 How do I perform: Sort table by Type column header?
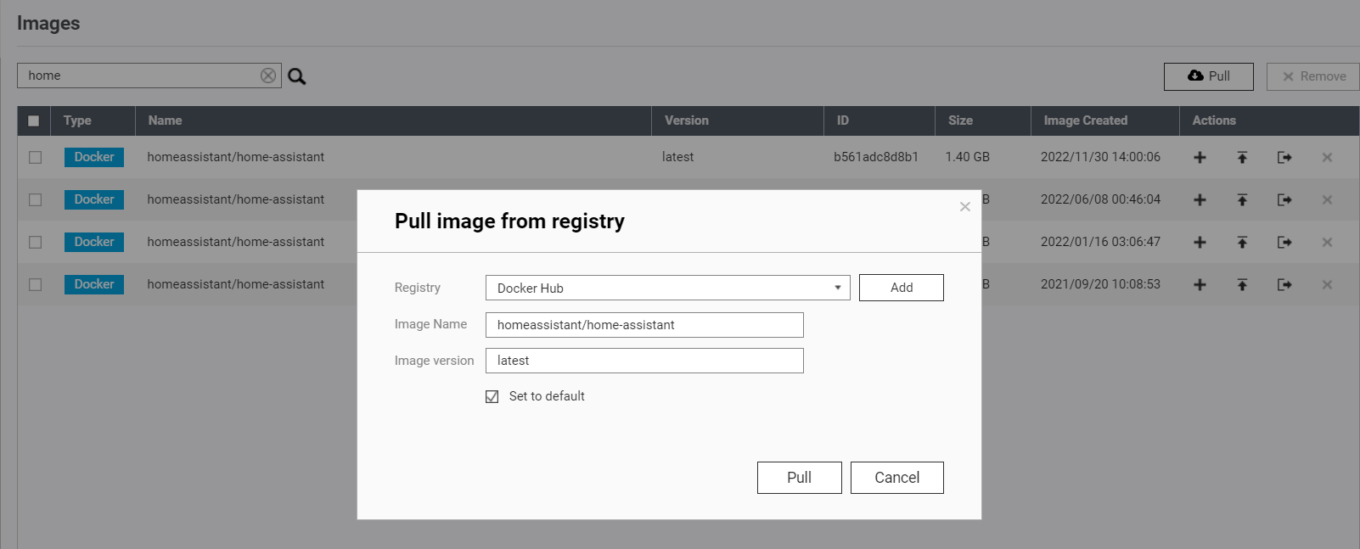coord(77,120)
